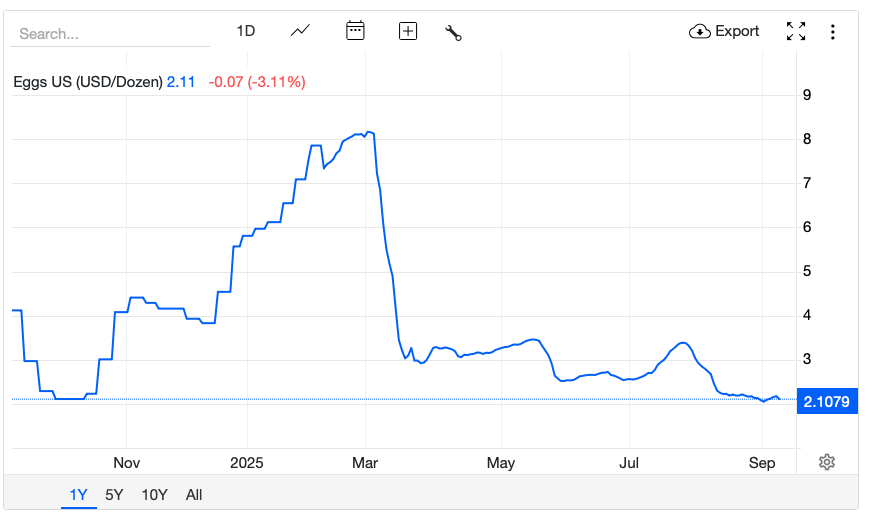This screenshot has width=871, height=523.
Task: Click the Export text label
Action: pyautogui.click(x=737, y=31)
